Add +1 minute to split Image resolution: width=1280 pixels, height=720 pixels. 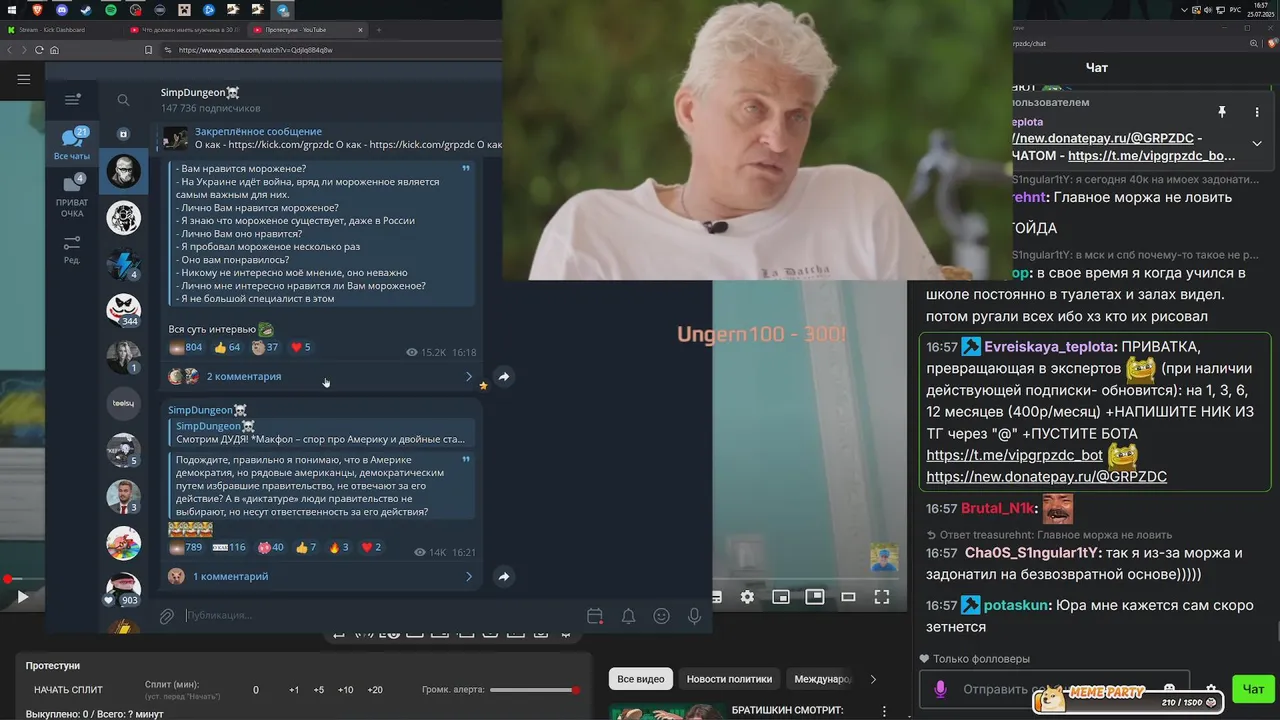pos(294,690)
